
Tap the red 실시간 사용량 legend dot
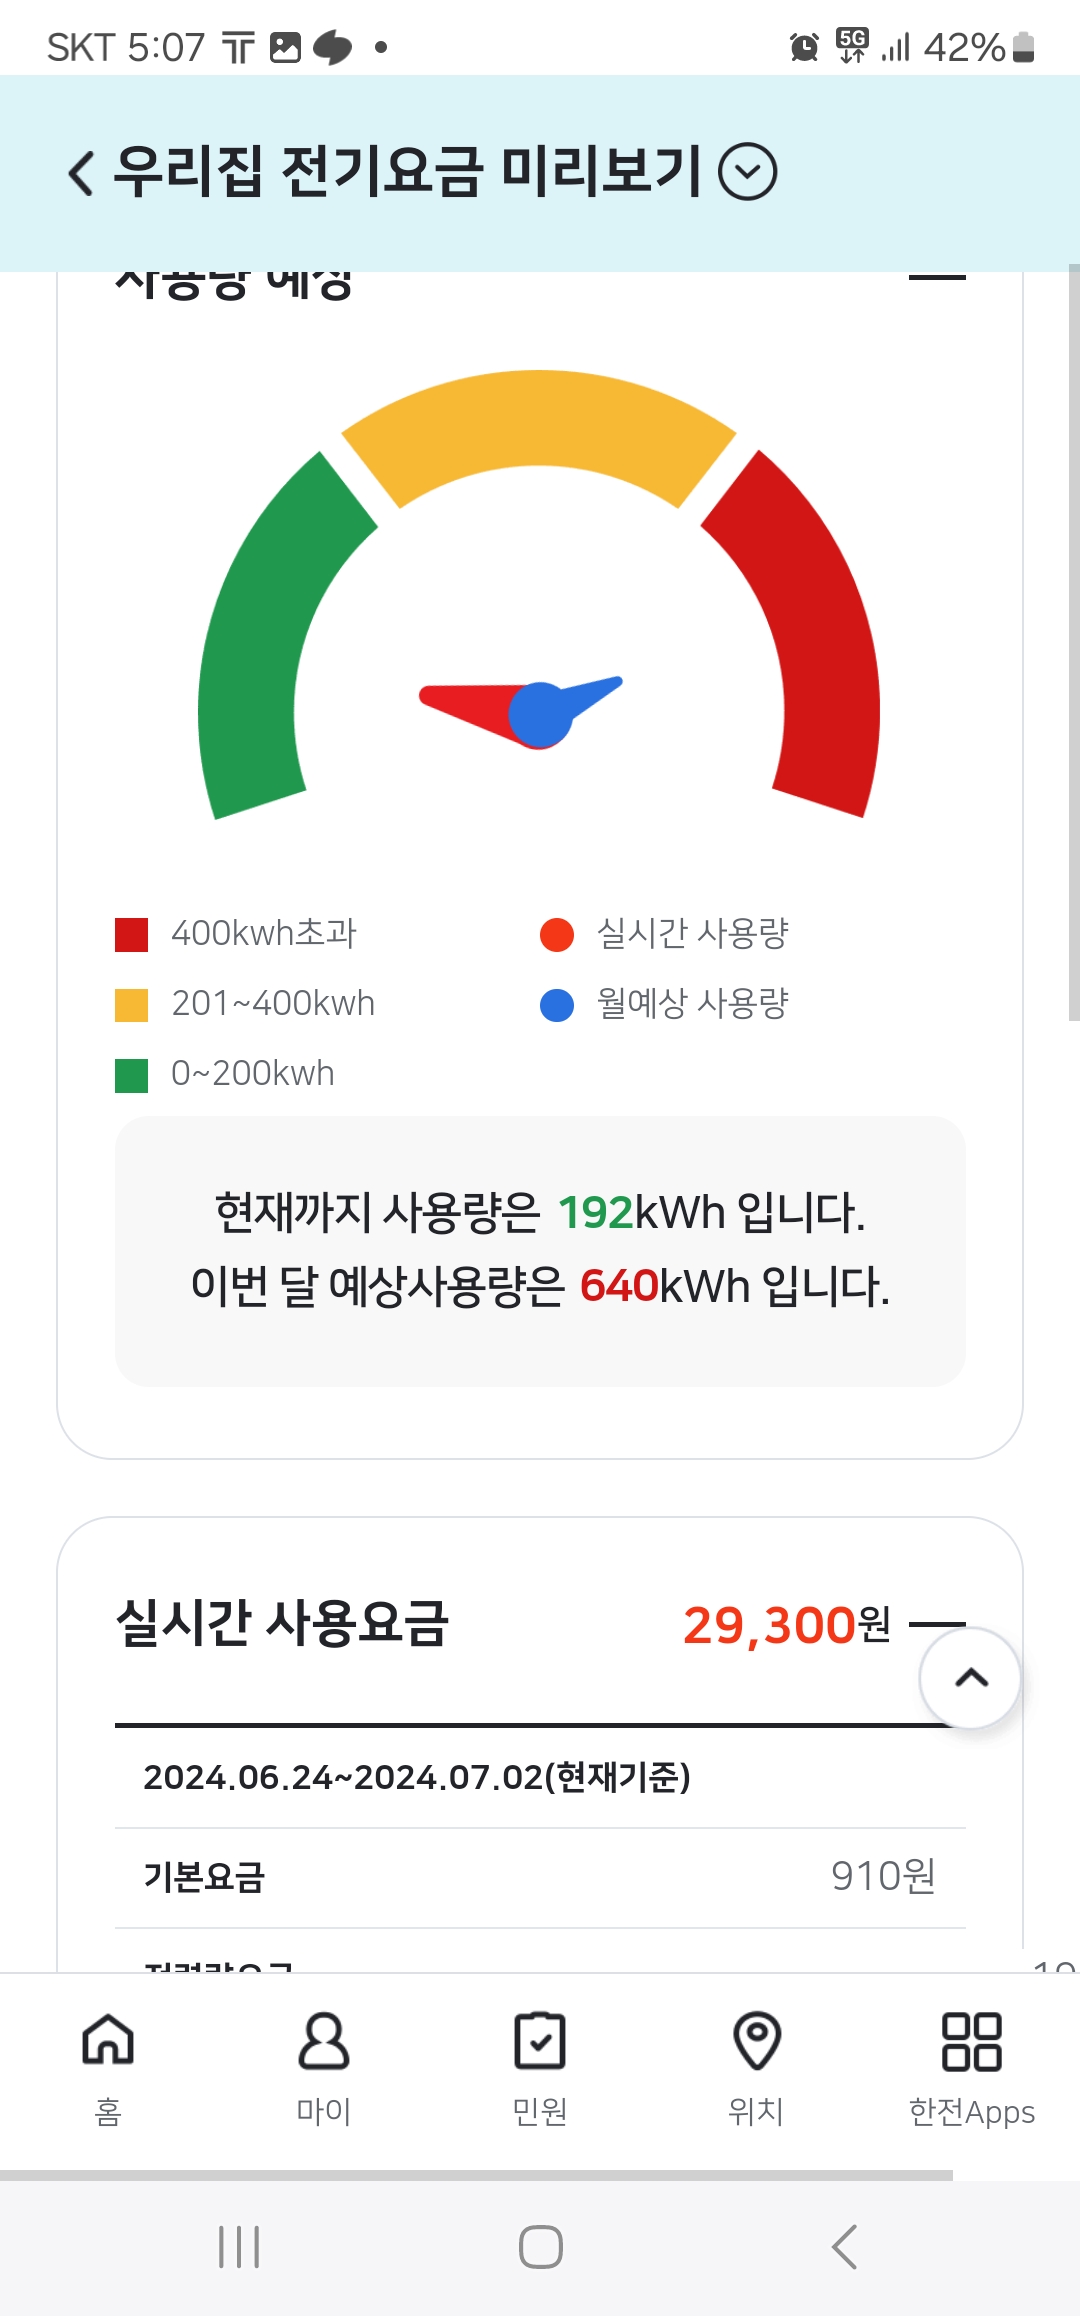pyautogui.click(x=557, y=934)
